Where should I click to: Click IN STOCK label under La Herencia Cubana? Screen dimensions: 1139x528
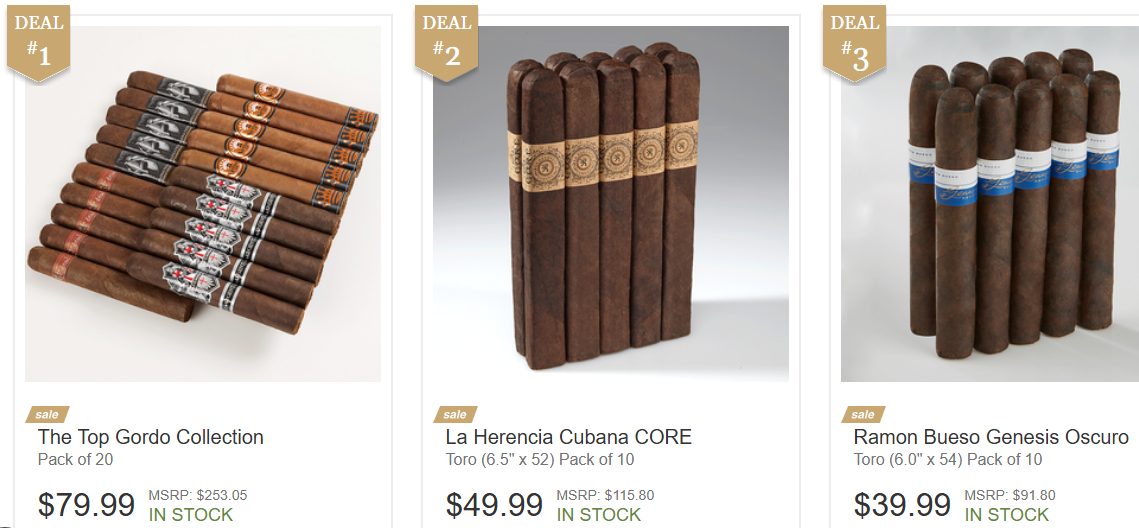[x=599, y=515]
